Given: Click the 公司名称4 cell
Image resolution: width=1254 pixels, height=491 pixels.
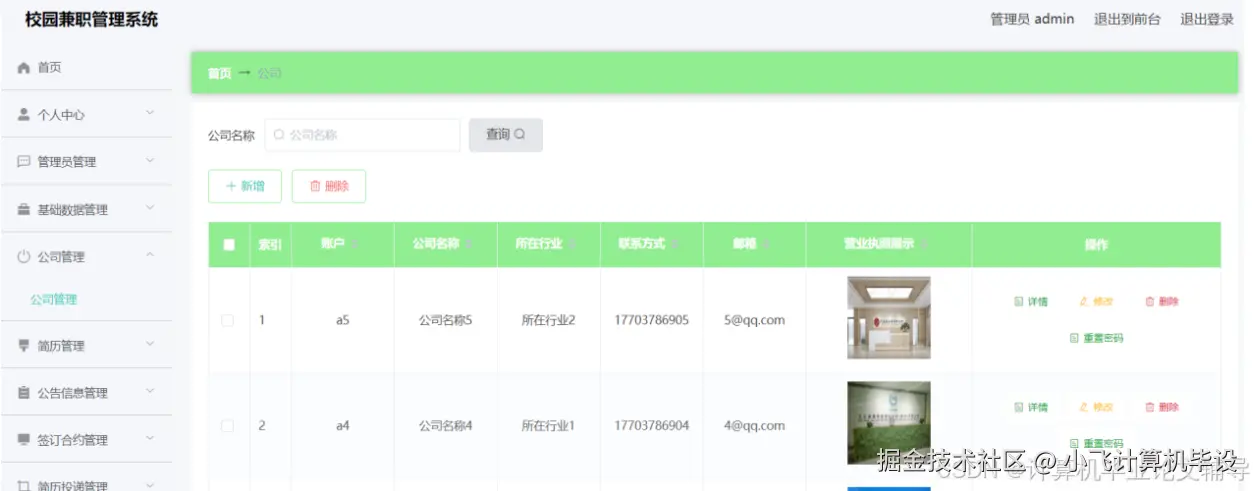Looking at the screenshot, I should [445, 425].
